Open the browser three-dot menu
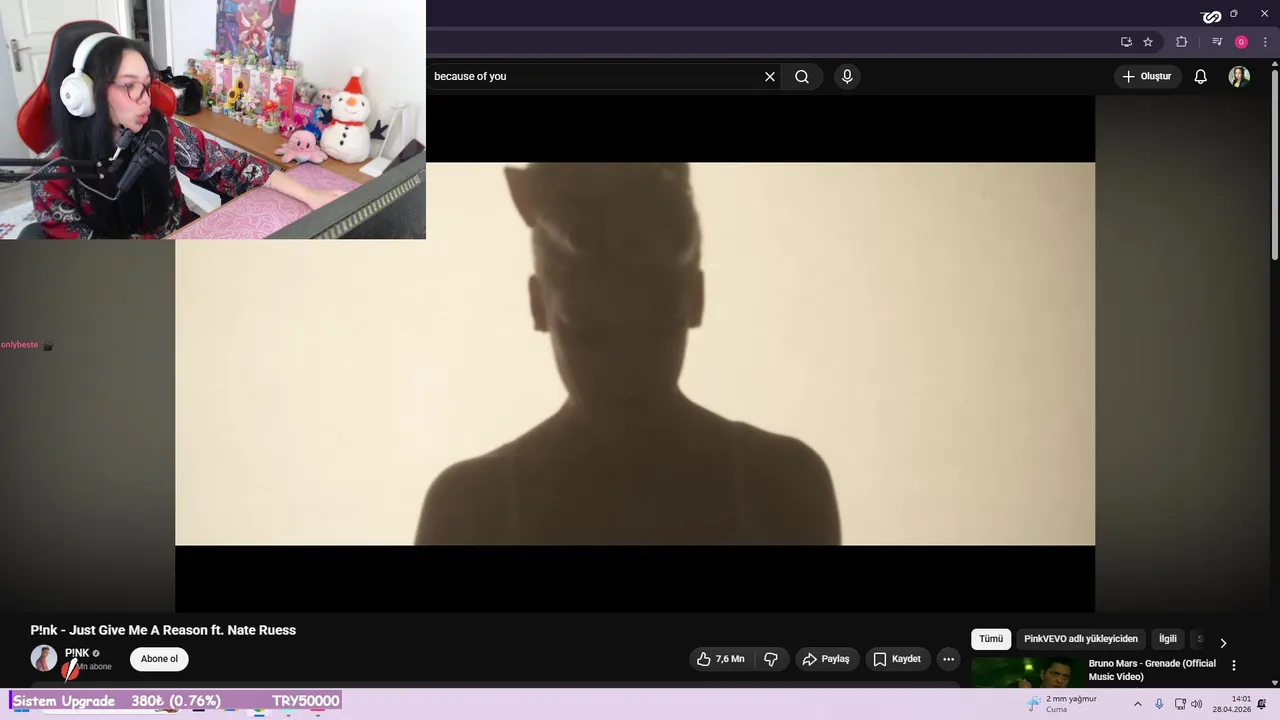Screen dimensions: 1280x720 [x=1265, y=42]
